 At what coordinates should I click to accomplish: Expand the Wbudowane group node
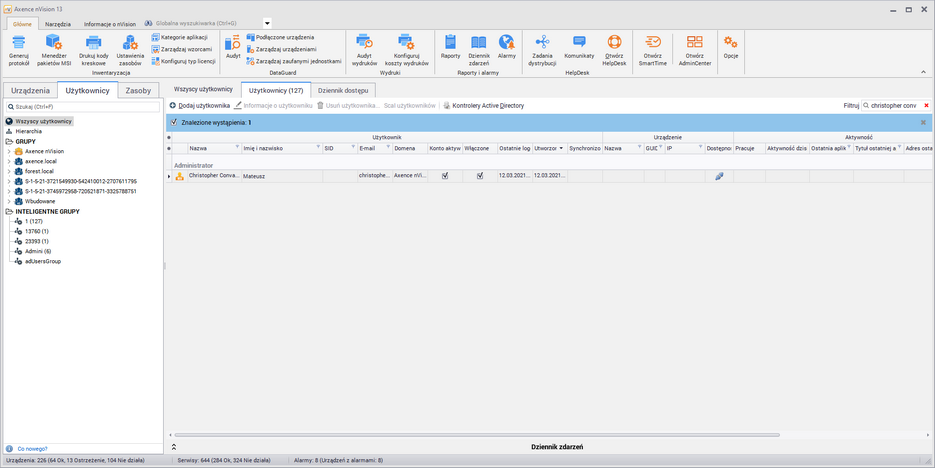(9, 201)
